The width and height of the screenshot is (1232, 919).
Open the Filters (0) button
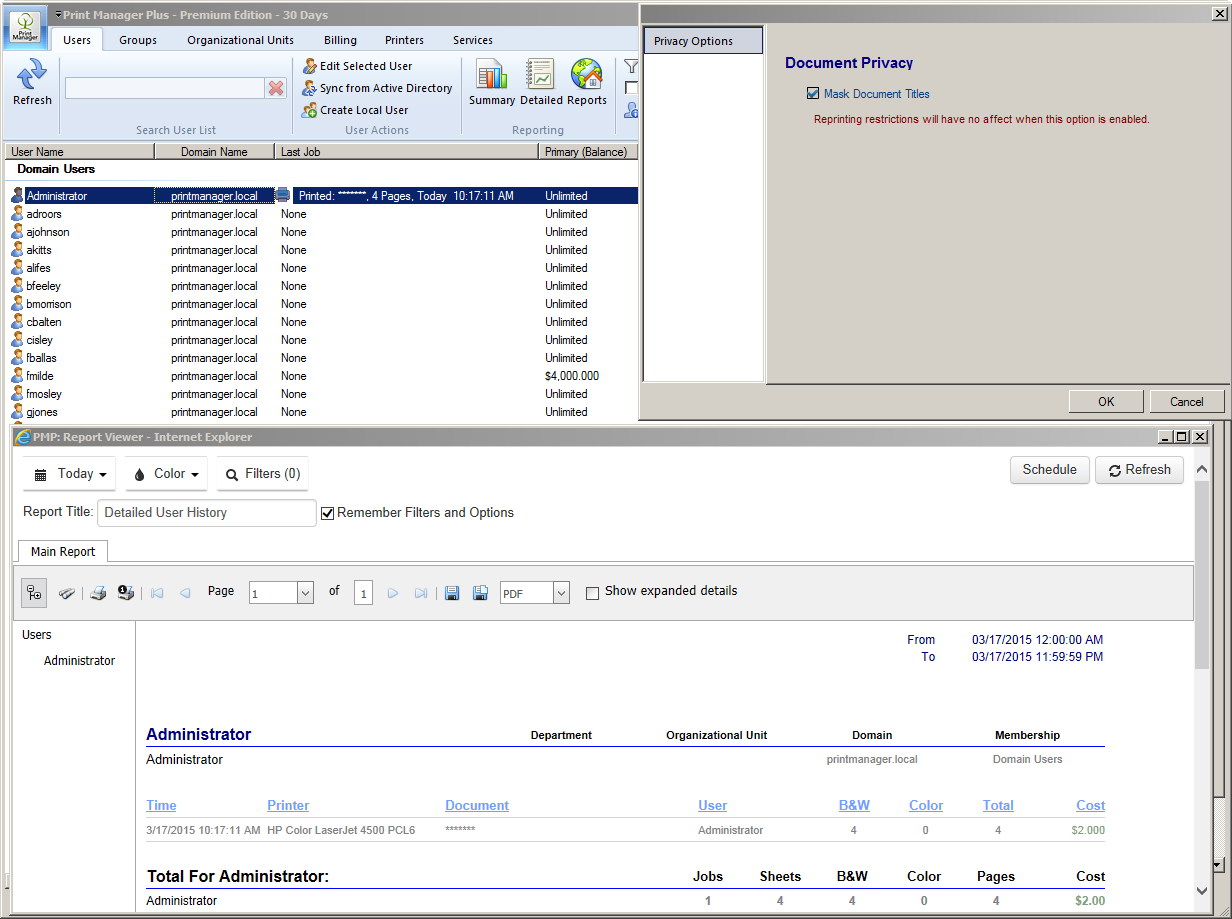(x=263, y=474)
